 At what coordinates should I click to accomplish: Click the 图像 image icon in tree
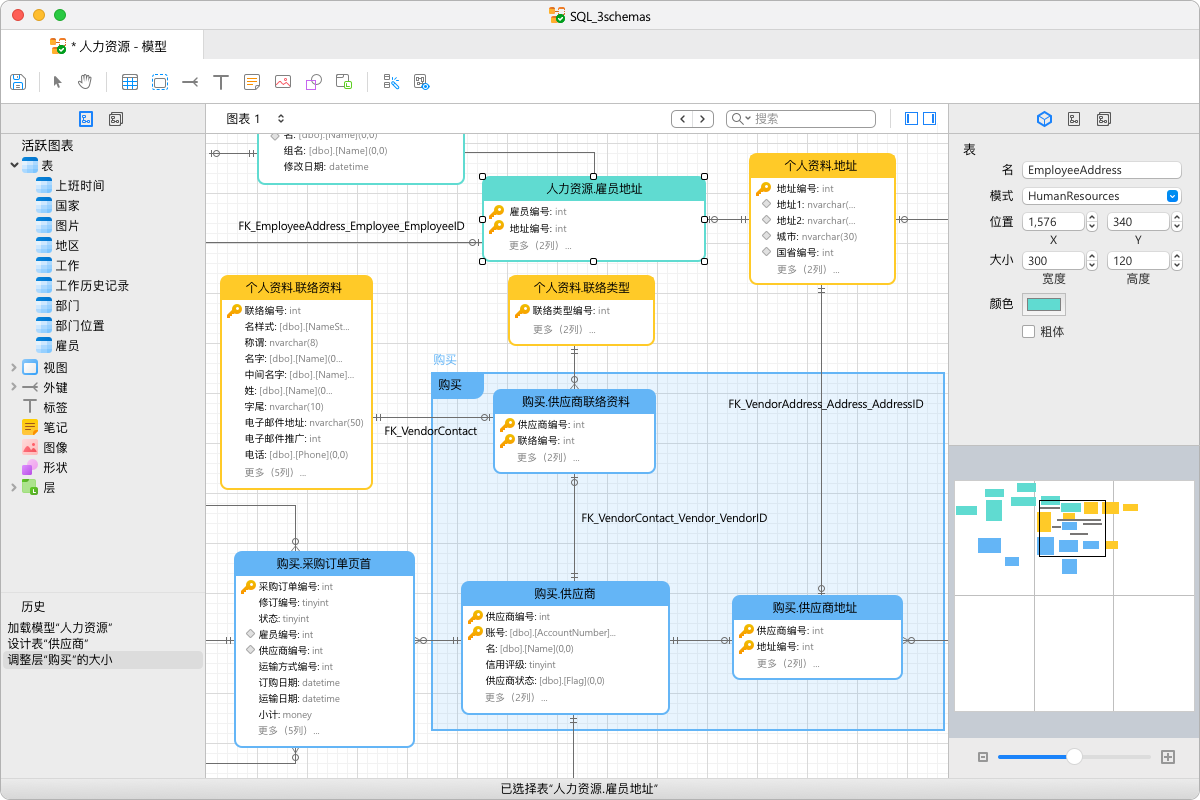point(30,447)
